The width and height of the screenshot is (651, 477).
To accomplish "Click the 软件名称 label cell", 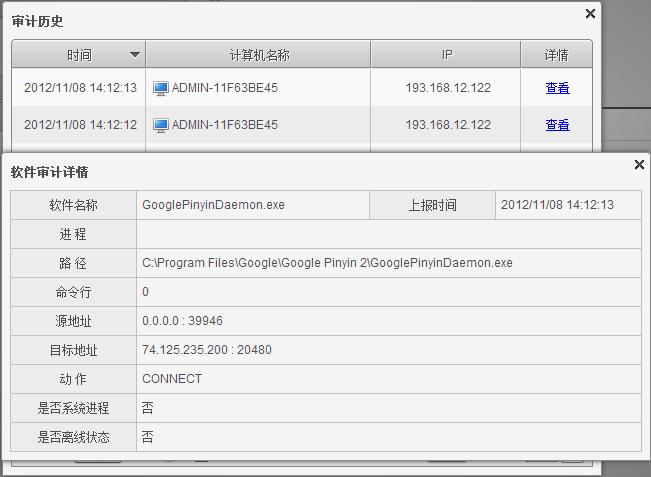I will coord(73,205).
